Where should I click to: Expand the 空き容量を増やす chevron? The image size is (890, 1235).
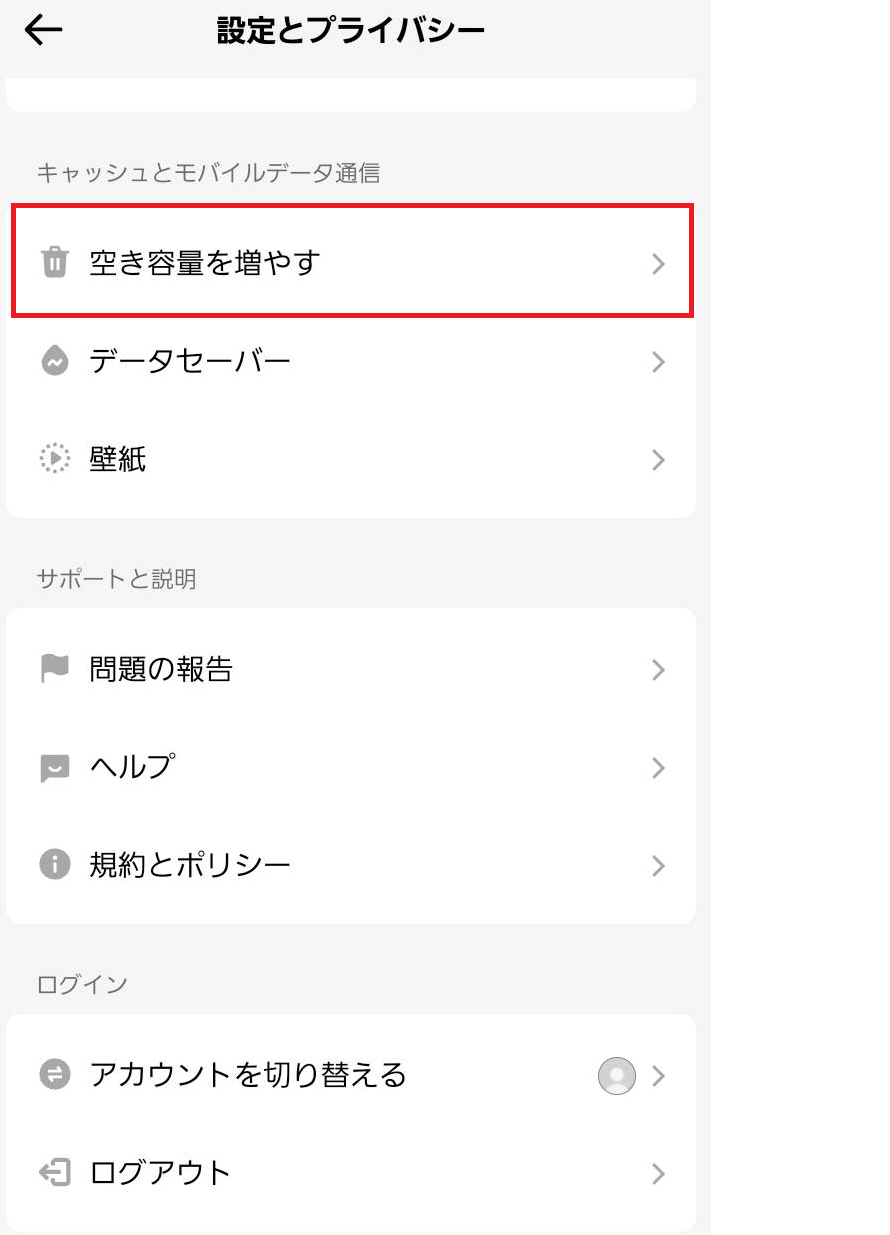(x=658, y=264)
